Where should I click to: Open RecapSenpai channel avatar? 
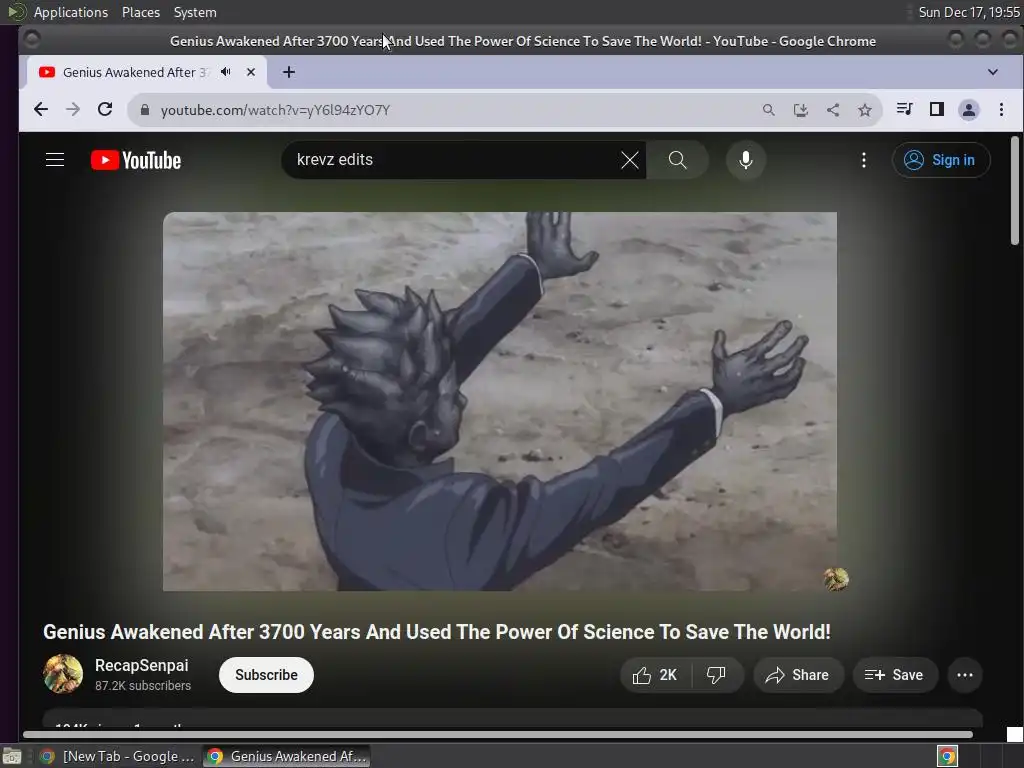[x=63, y=674]
